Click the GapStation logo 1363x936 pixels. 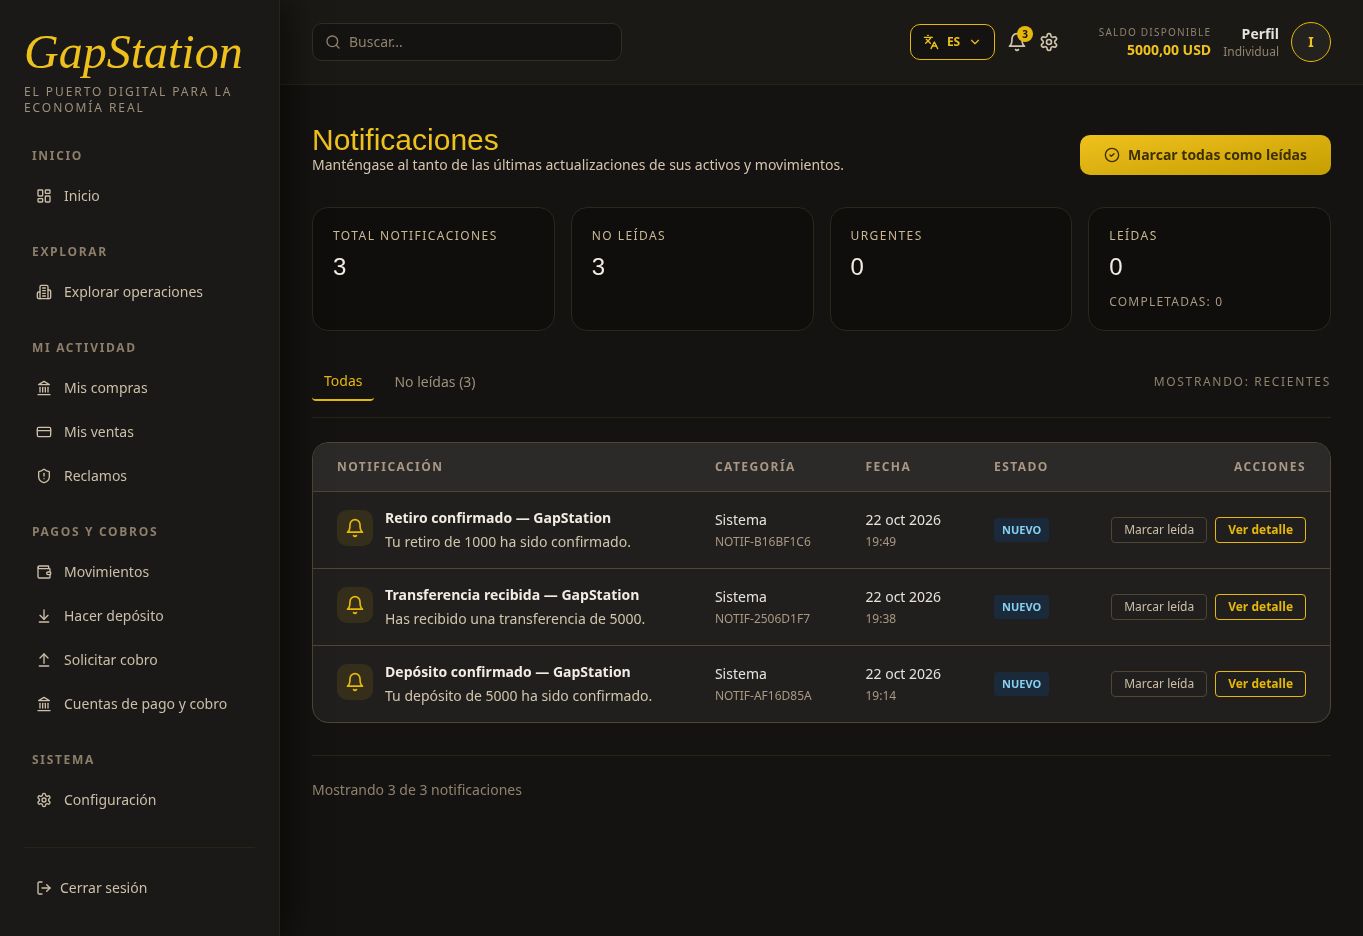[133, 53]
